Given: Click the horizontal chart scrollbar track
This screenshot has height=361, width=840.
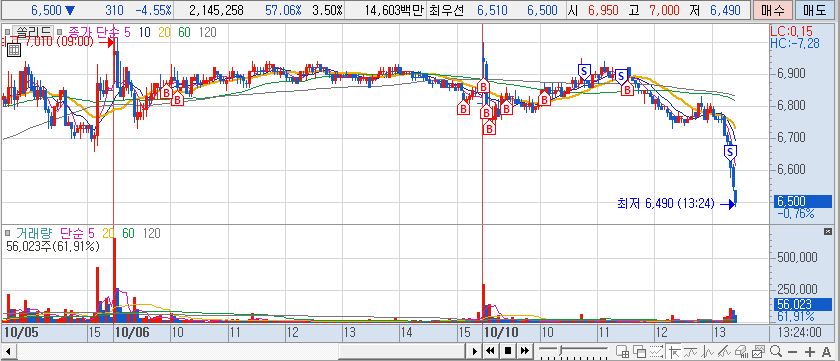Looking at the screenshot, I should pos(241,351).
